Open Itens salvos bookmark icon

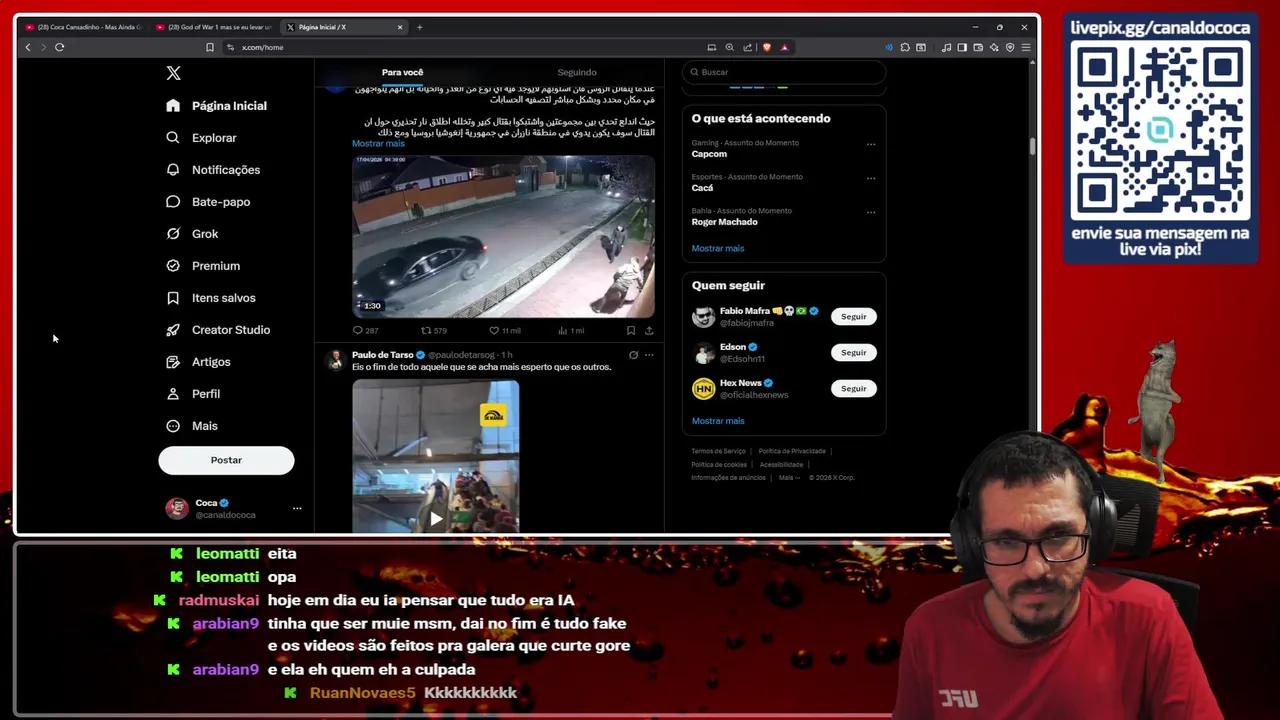tap(173, 298)
